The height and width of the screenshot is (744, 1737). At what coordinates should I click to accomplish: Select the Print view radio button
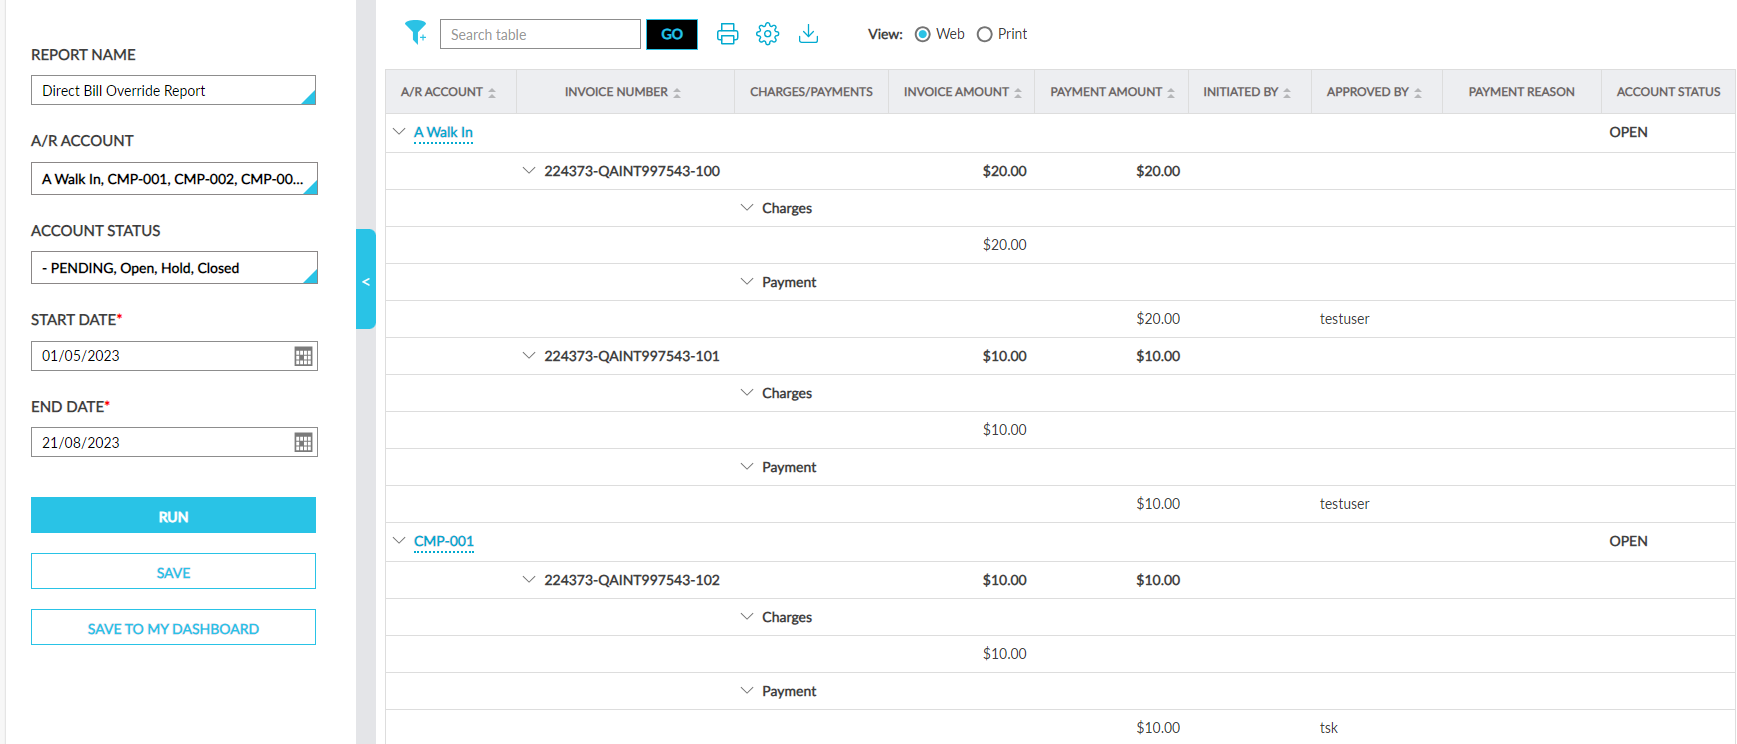[984, 34]
